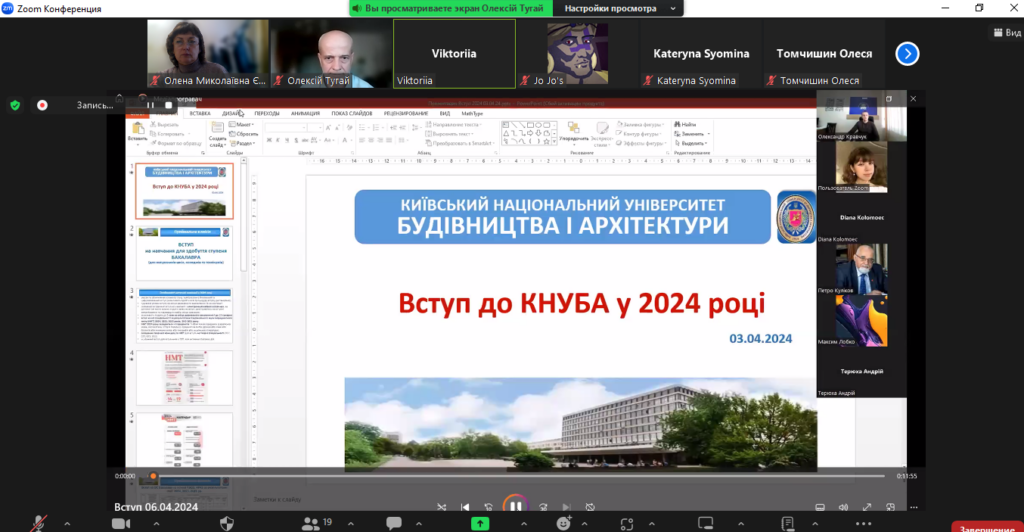
Task: Expand video options arrow beside camera
Action: point(156,524)
